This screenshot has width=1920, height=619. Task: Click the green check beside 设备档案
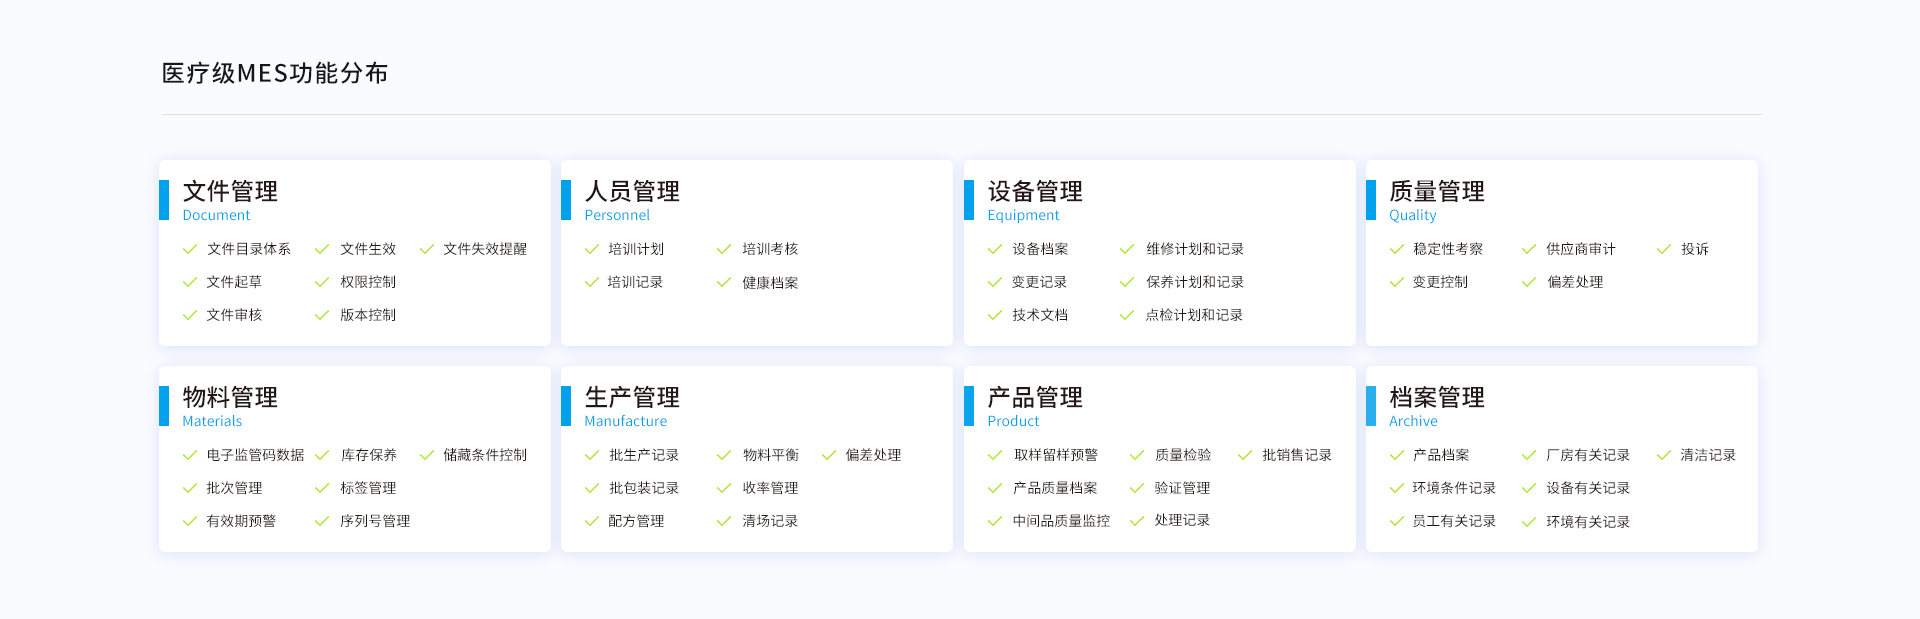pyautogui.click(x=995, y=249)
